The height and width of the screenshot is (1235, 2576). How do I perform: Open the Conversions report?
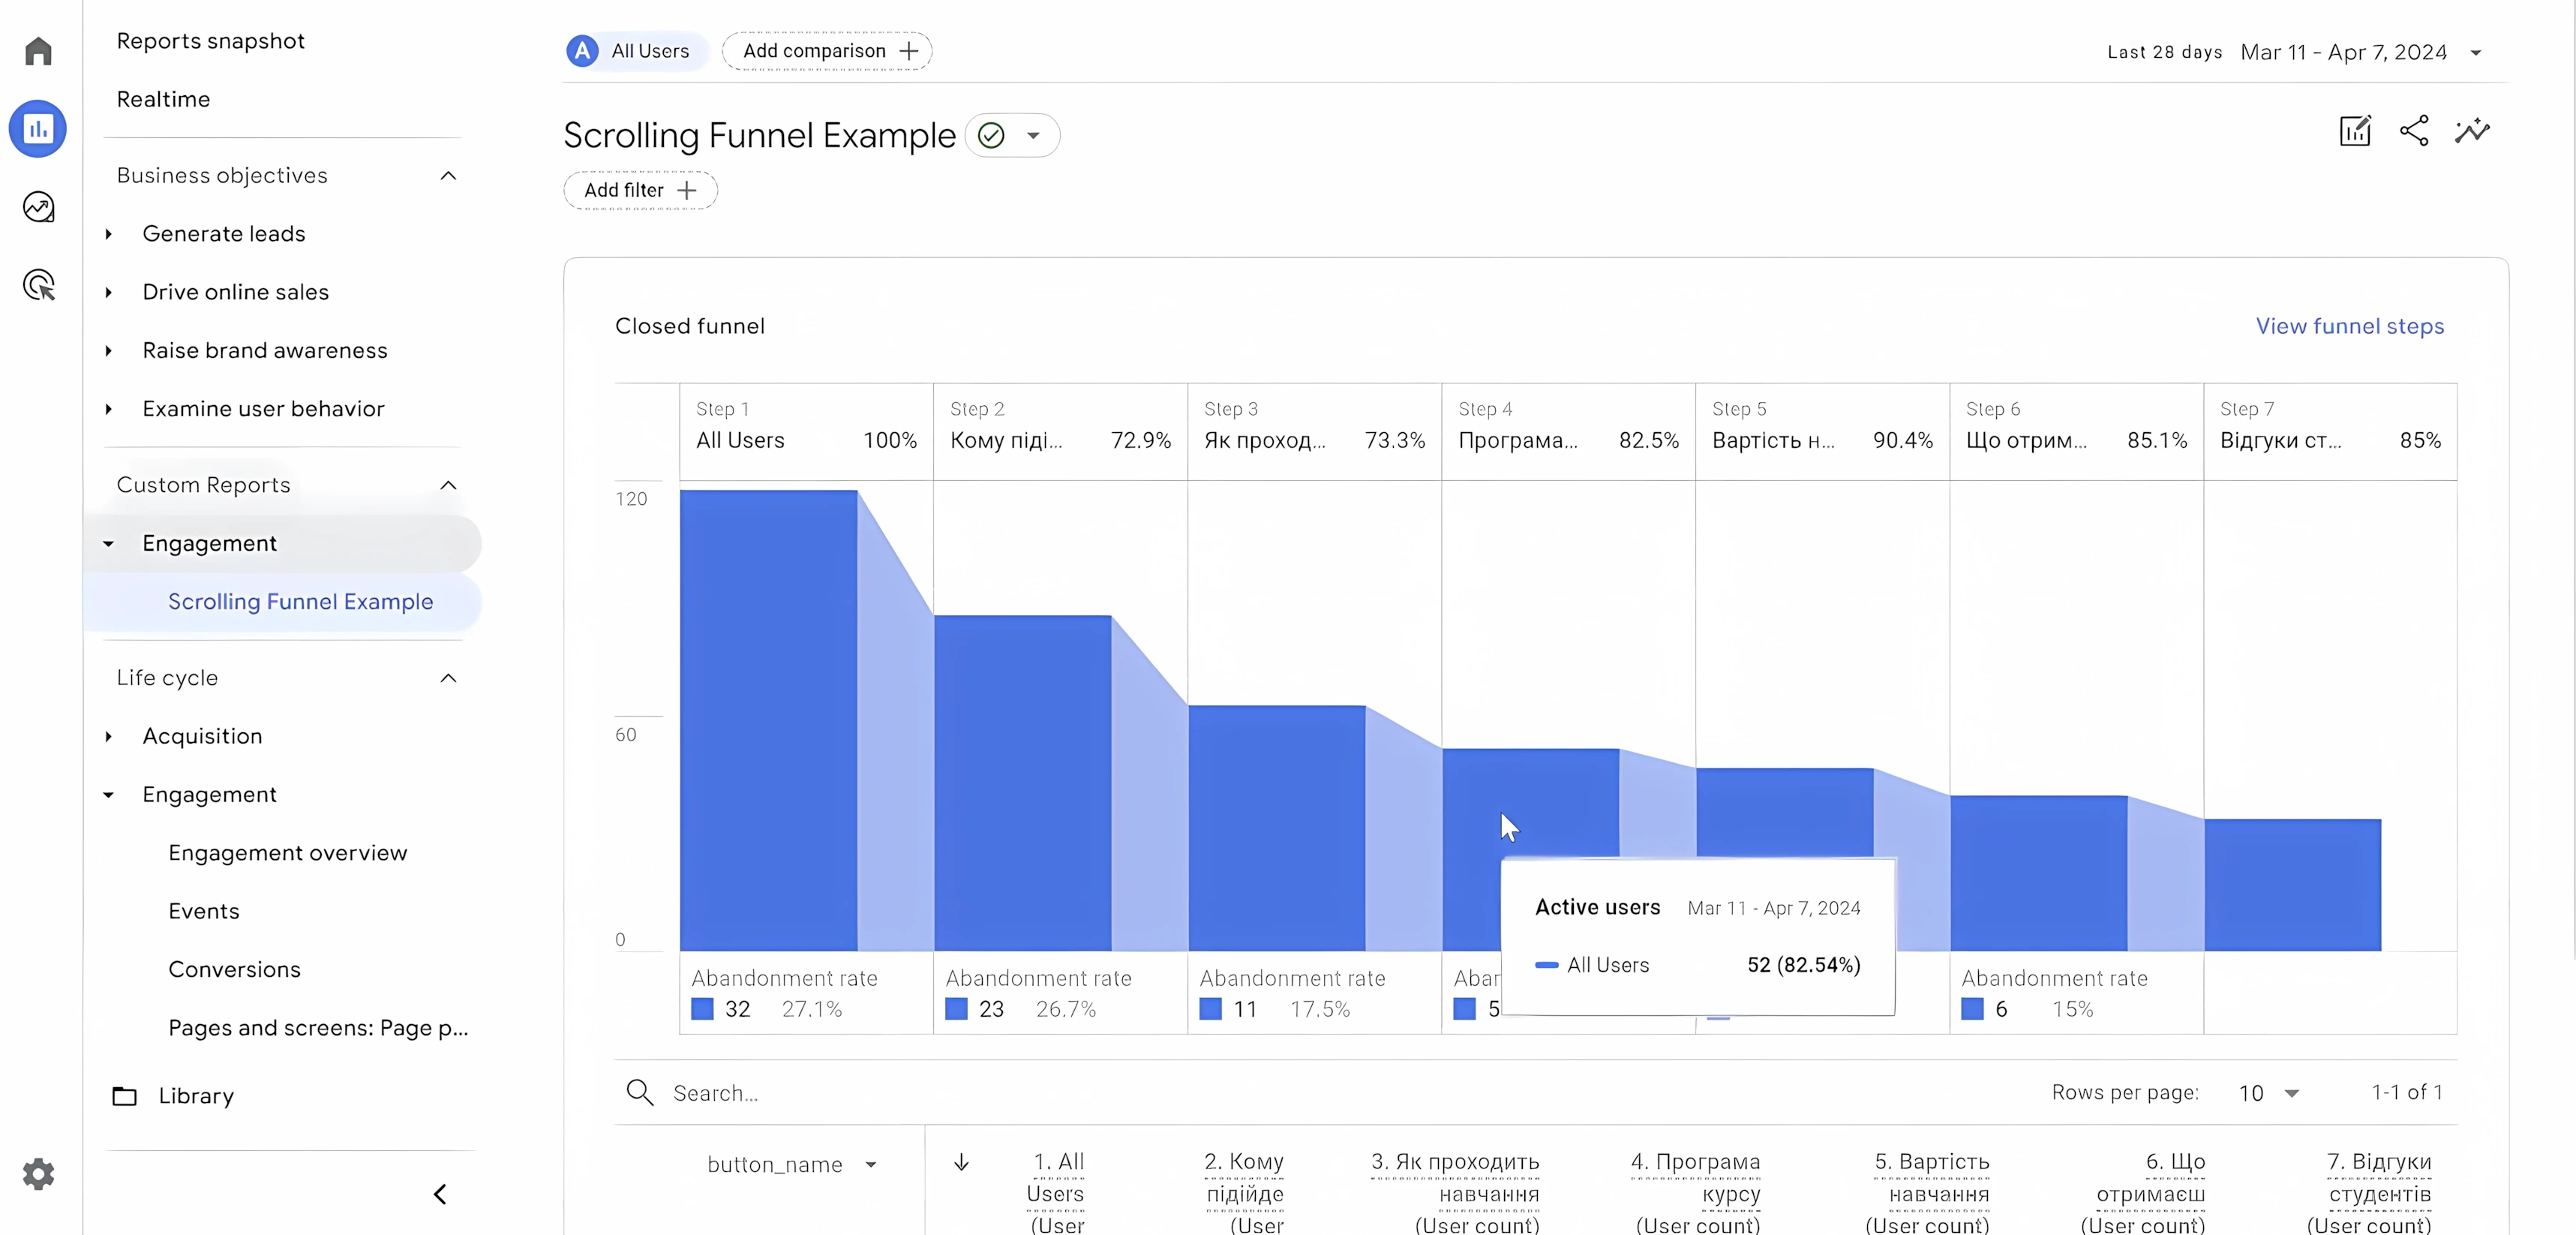[x=234, y=969]
